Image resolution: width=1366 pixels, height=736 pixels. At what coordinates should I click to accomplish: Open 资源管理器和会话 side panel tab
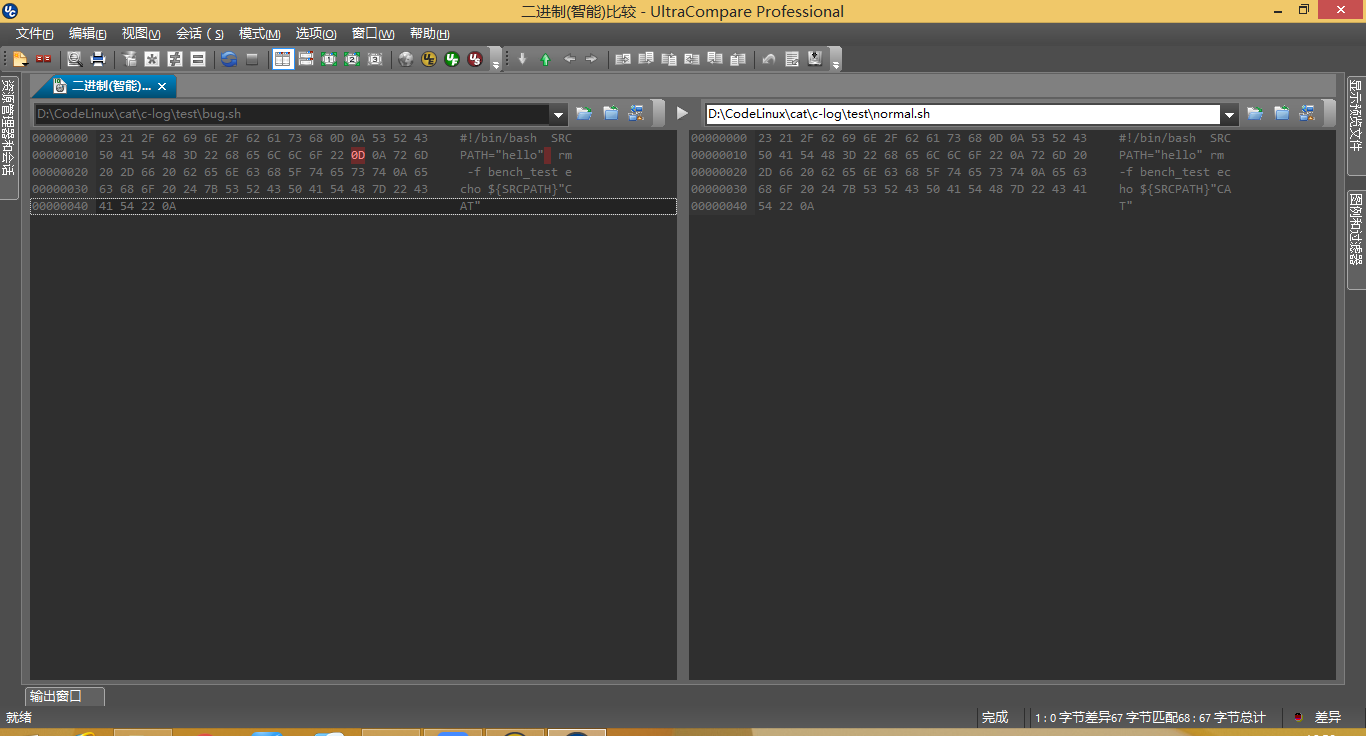8,138
